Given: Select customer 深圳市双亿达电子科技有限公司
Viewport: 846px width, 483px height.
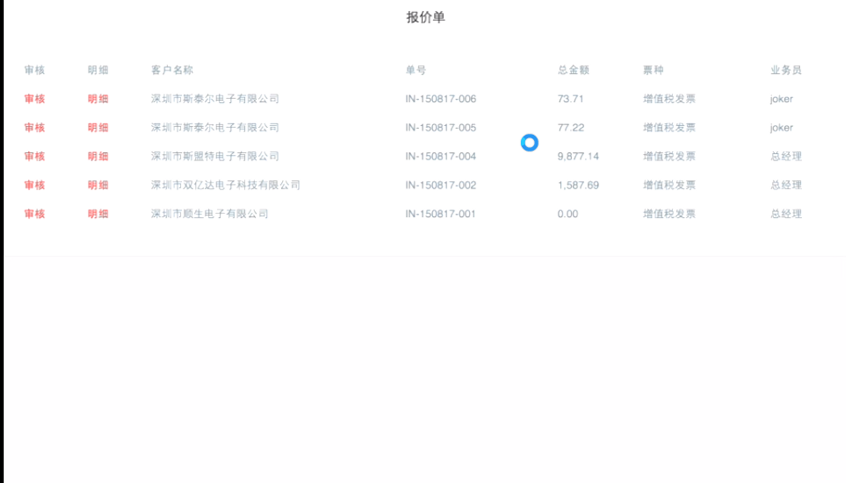Looking at the screenshot, I should tap(226, 185).
